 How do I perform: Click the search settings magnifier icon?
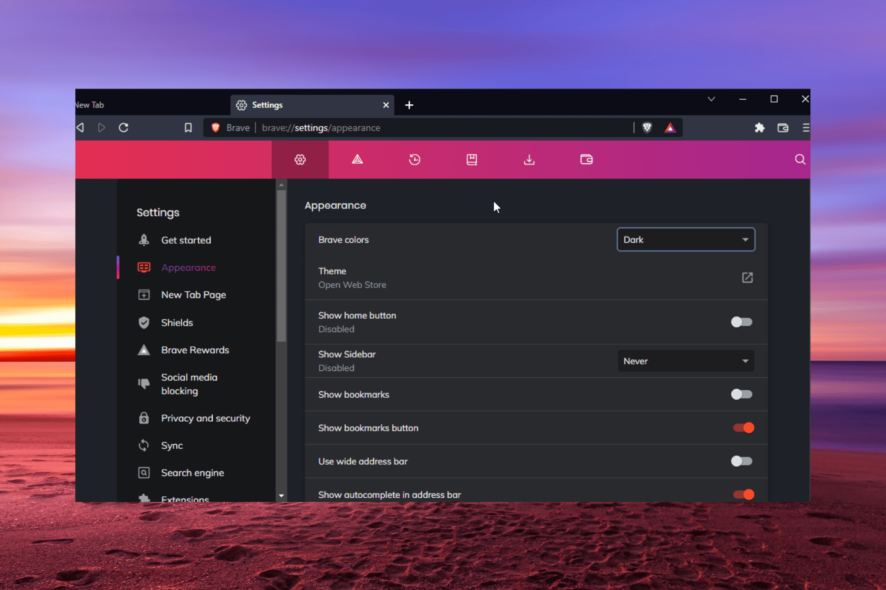(x=800, y=159)
